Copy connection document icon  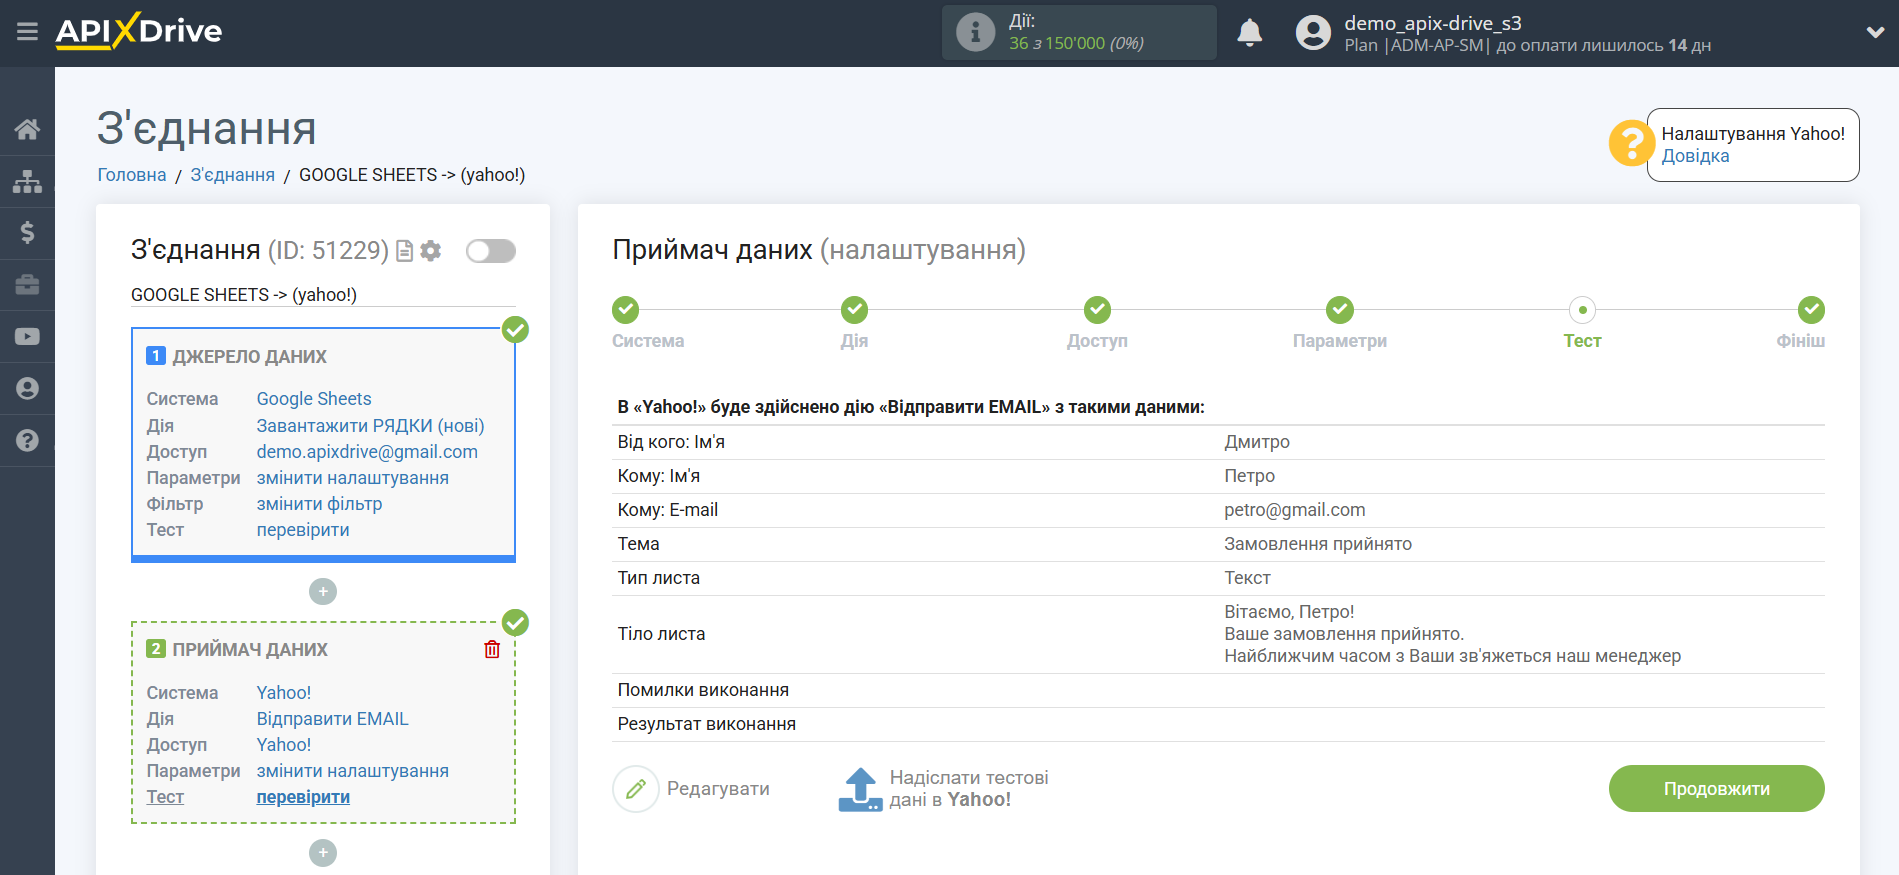pos(404,251)
